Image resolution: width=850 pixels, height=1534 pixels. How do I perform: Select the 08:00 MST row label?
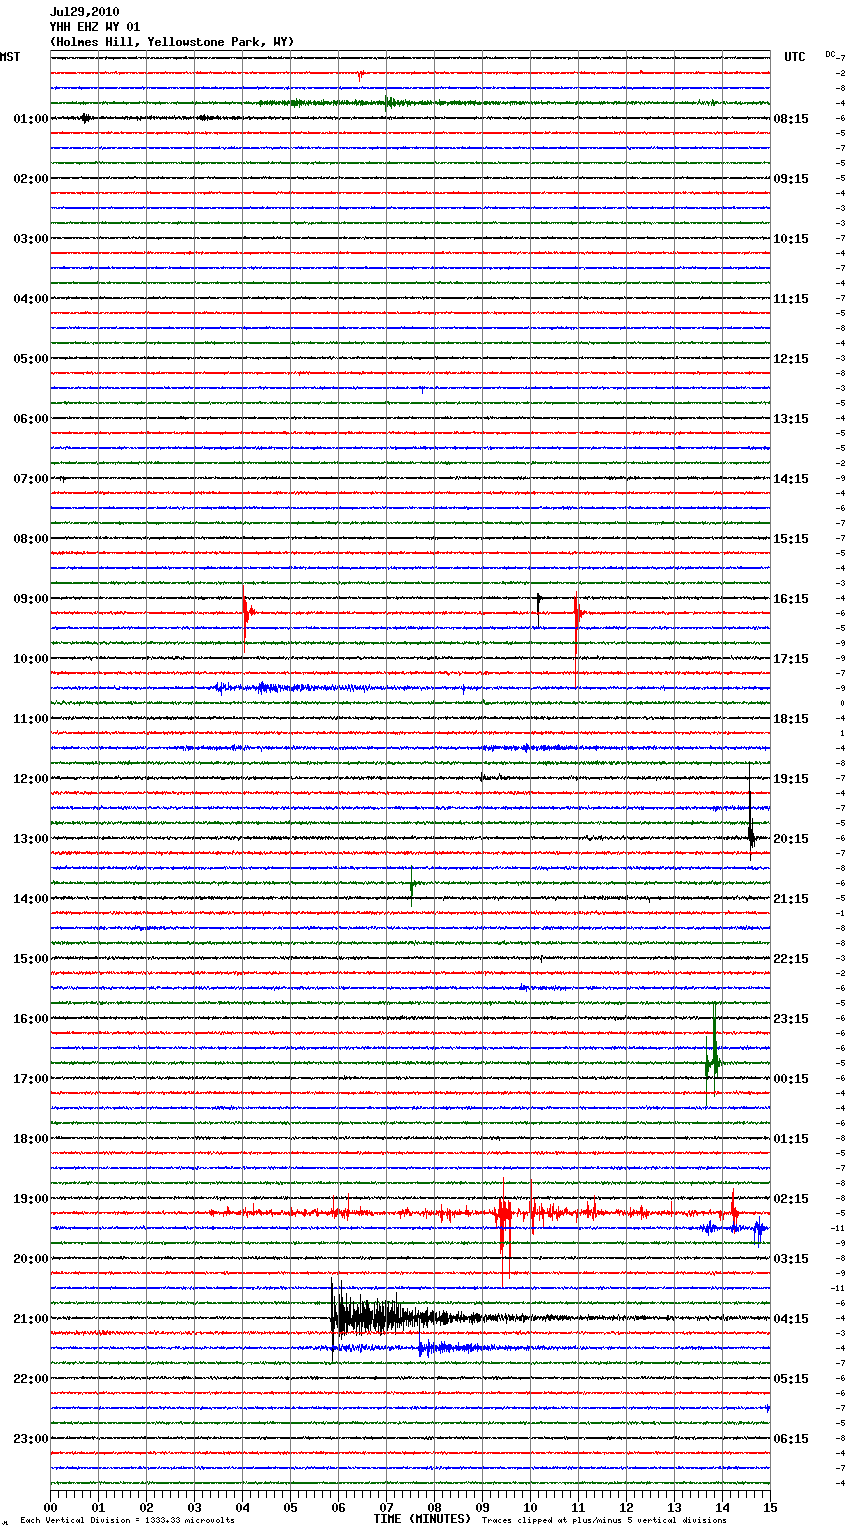point(31,539)
